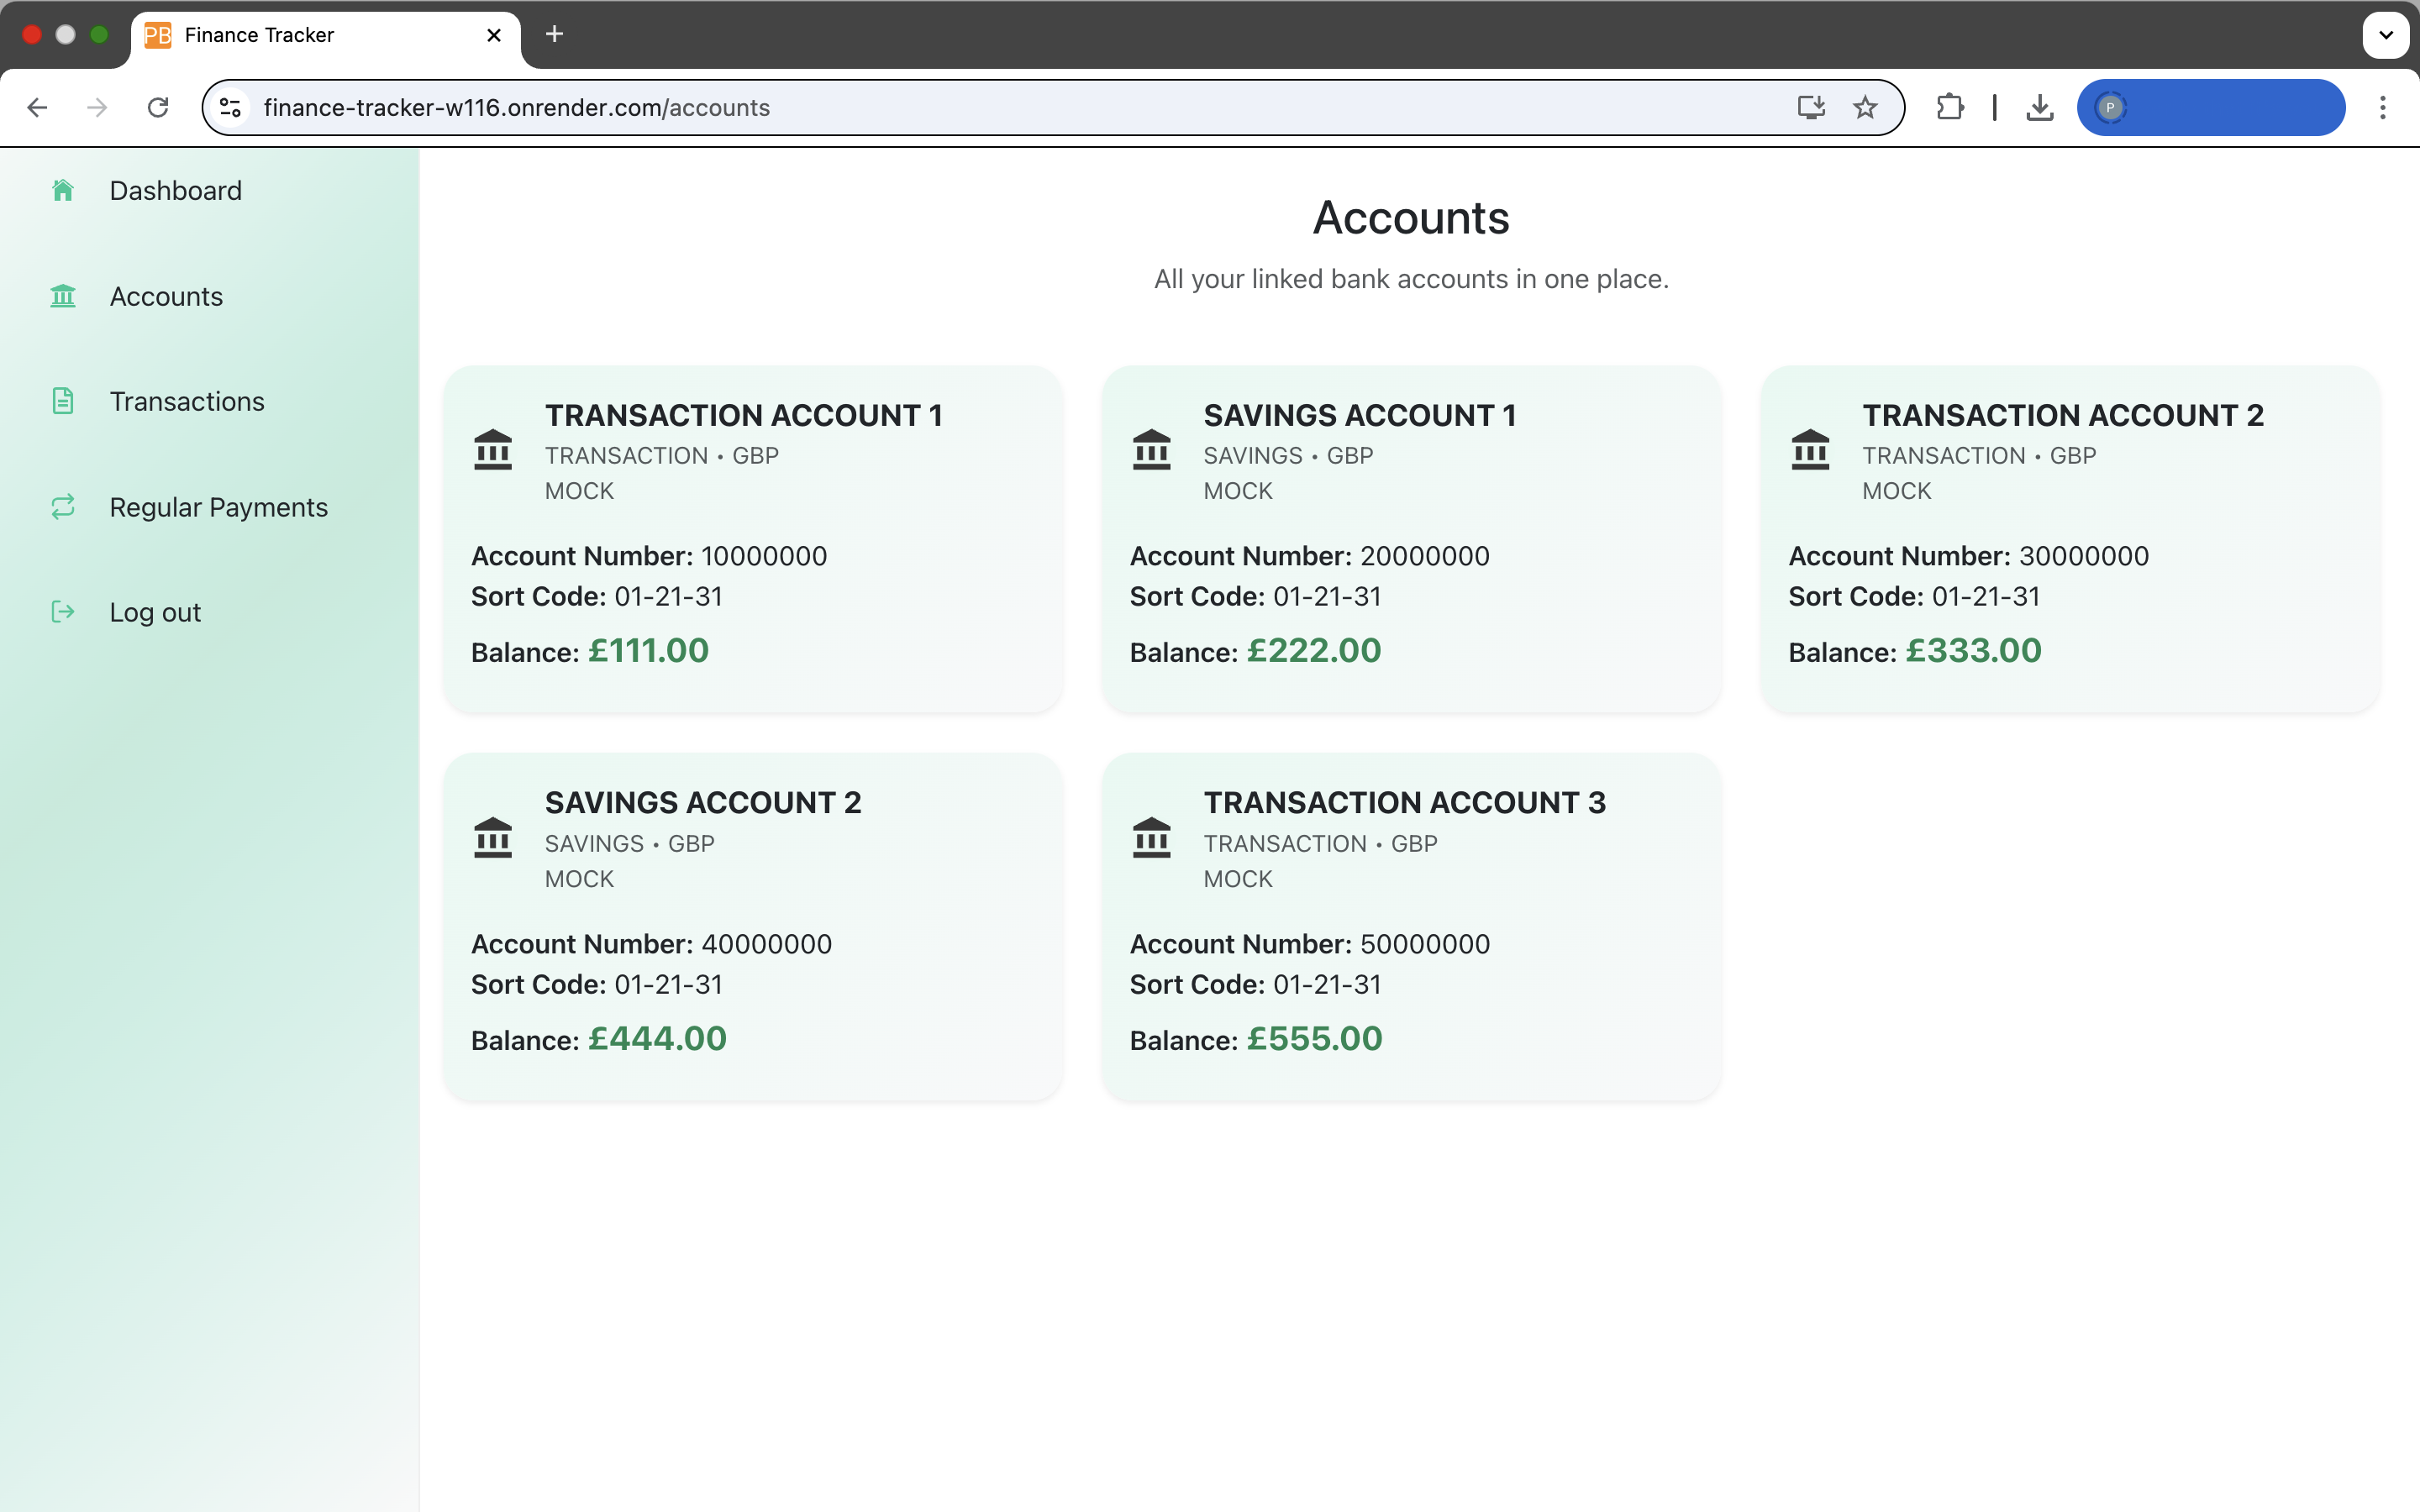Click the Transactions document icon in sidebar
This screenshot has width=2420, height=1512.
click(63, 401)
